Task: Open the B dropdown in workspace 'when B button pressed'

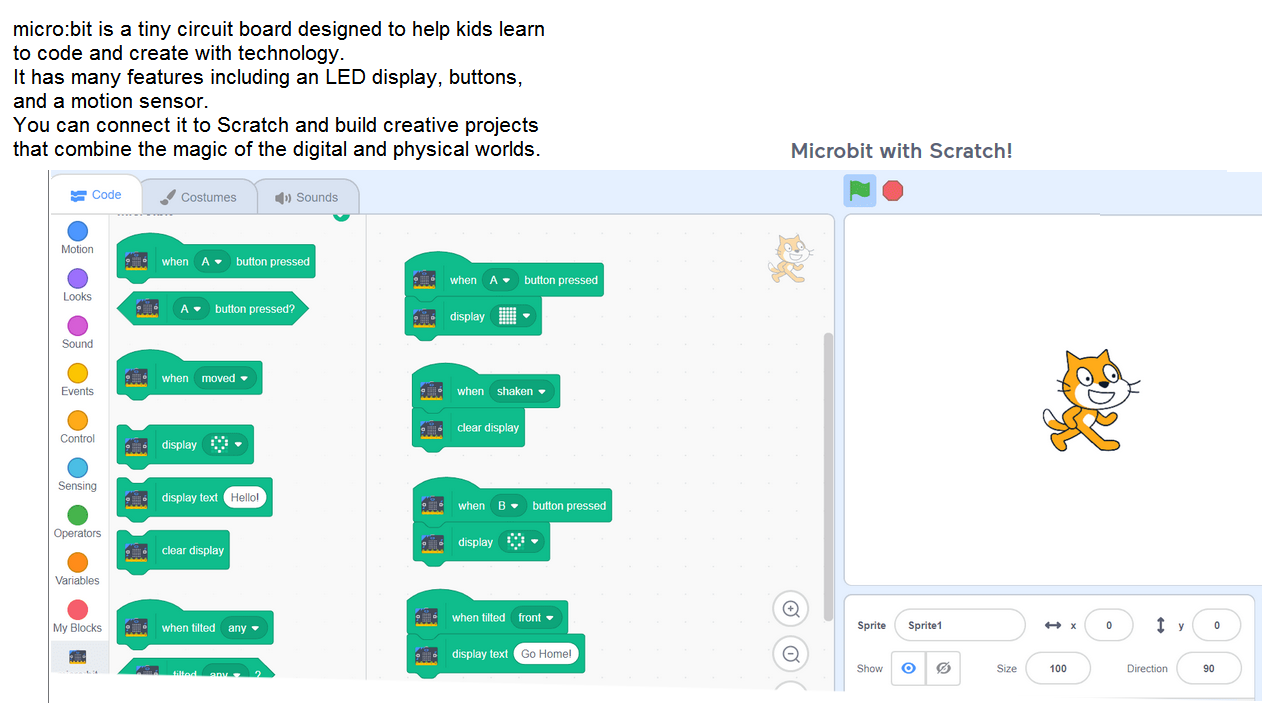Action: (508, 506)
